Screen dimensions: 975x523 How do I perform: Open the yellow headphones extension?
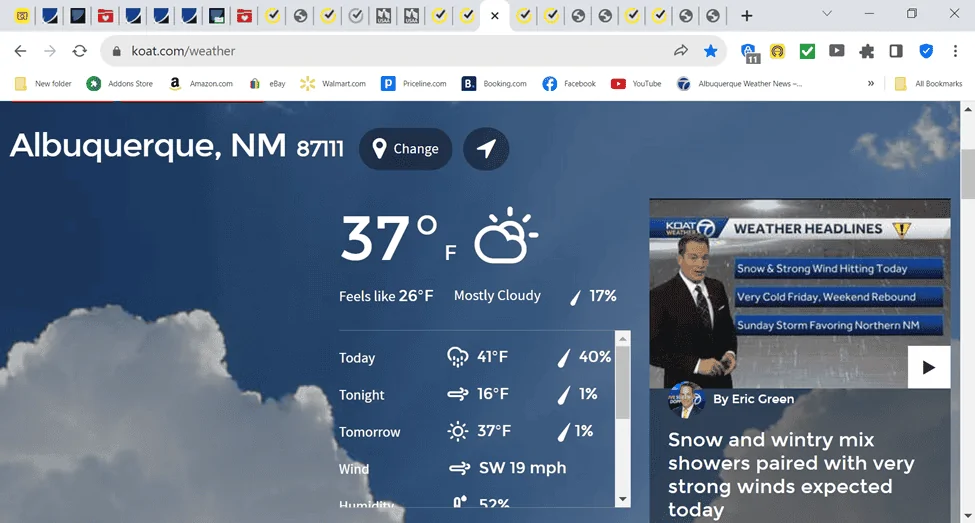click(x=777, y=51)
